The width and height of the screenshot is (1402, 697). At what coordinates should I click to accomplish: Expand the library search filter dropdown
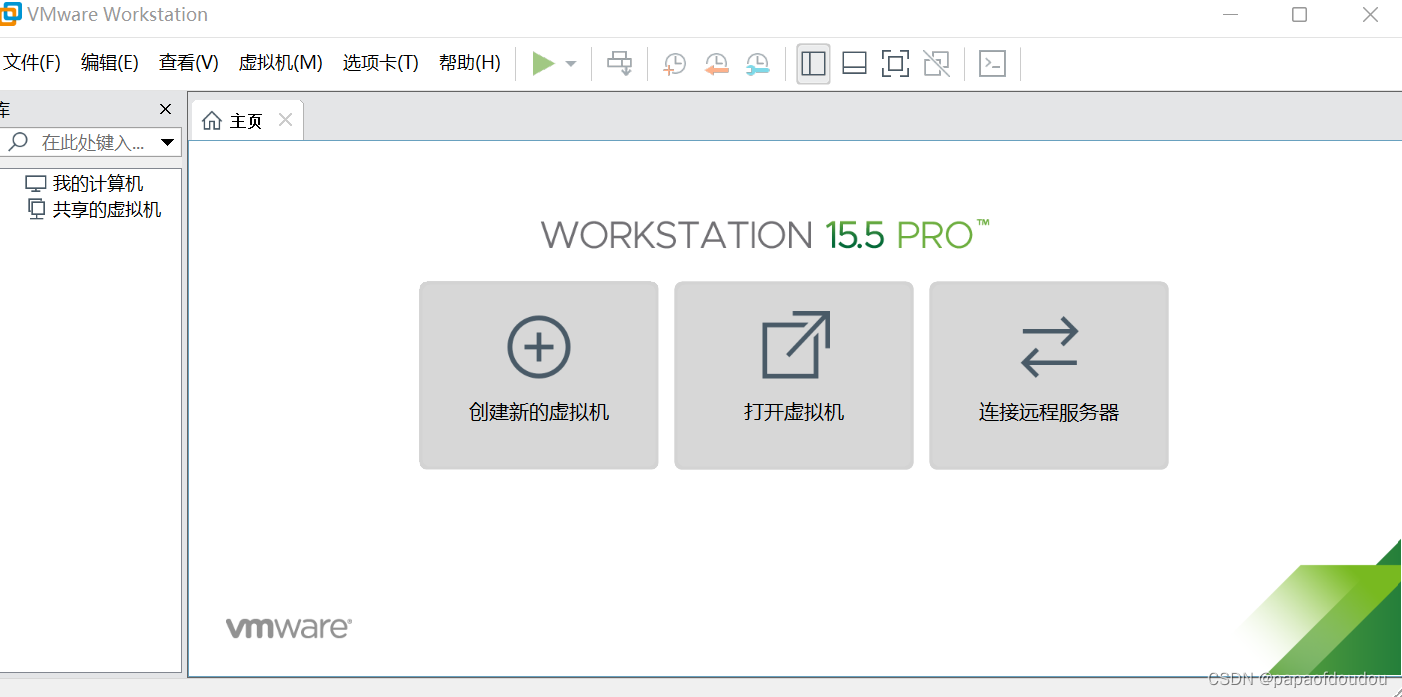tap(168, 143)
